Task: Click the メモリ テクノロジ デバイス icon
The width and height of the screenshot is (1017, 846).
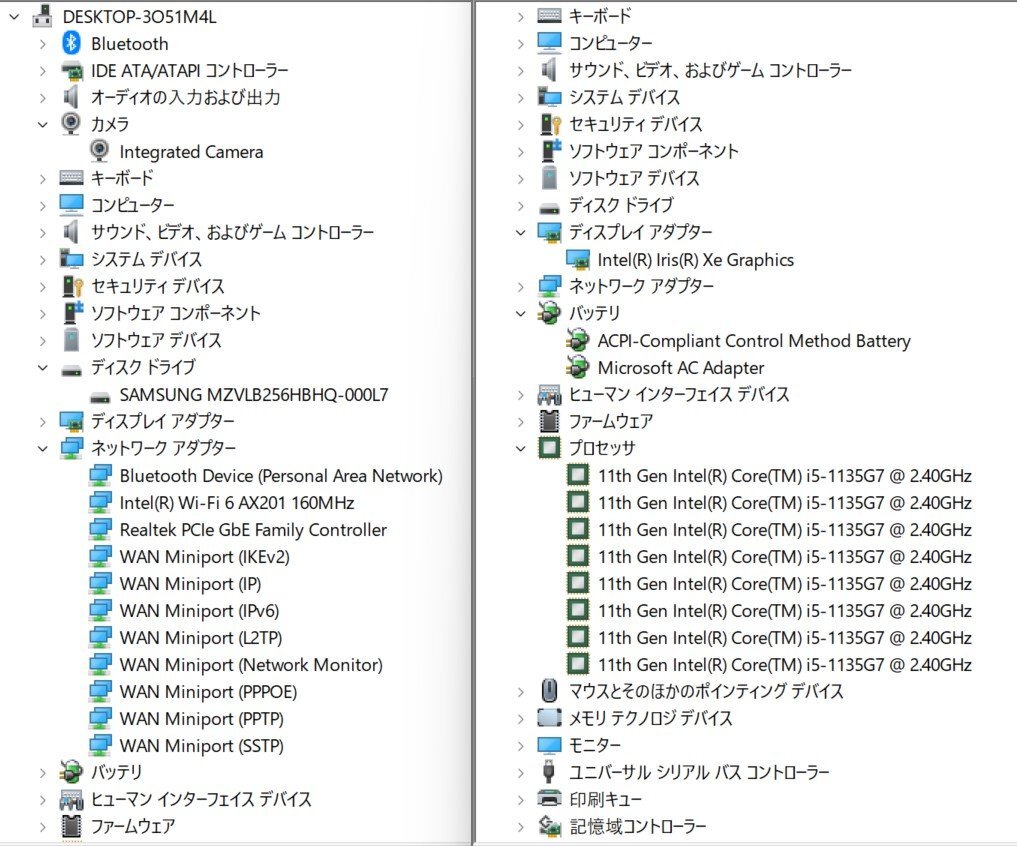Action: (x=549, y=718)
